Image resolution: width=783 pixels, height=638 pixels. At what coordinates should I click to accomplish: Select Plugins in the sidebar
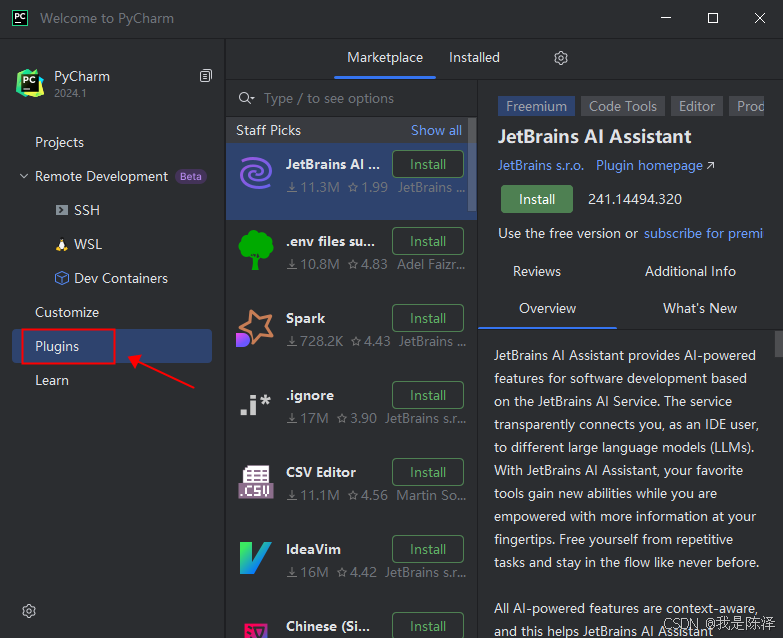(112, 346)
